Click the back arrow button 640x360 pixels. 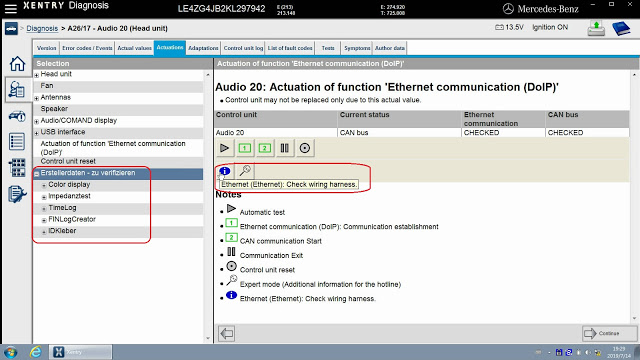pos(227,333)
